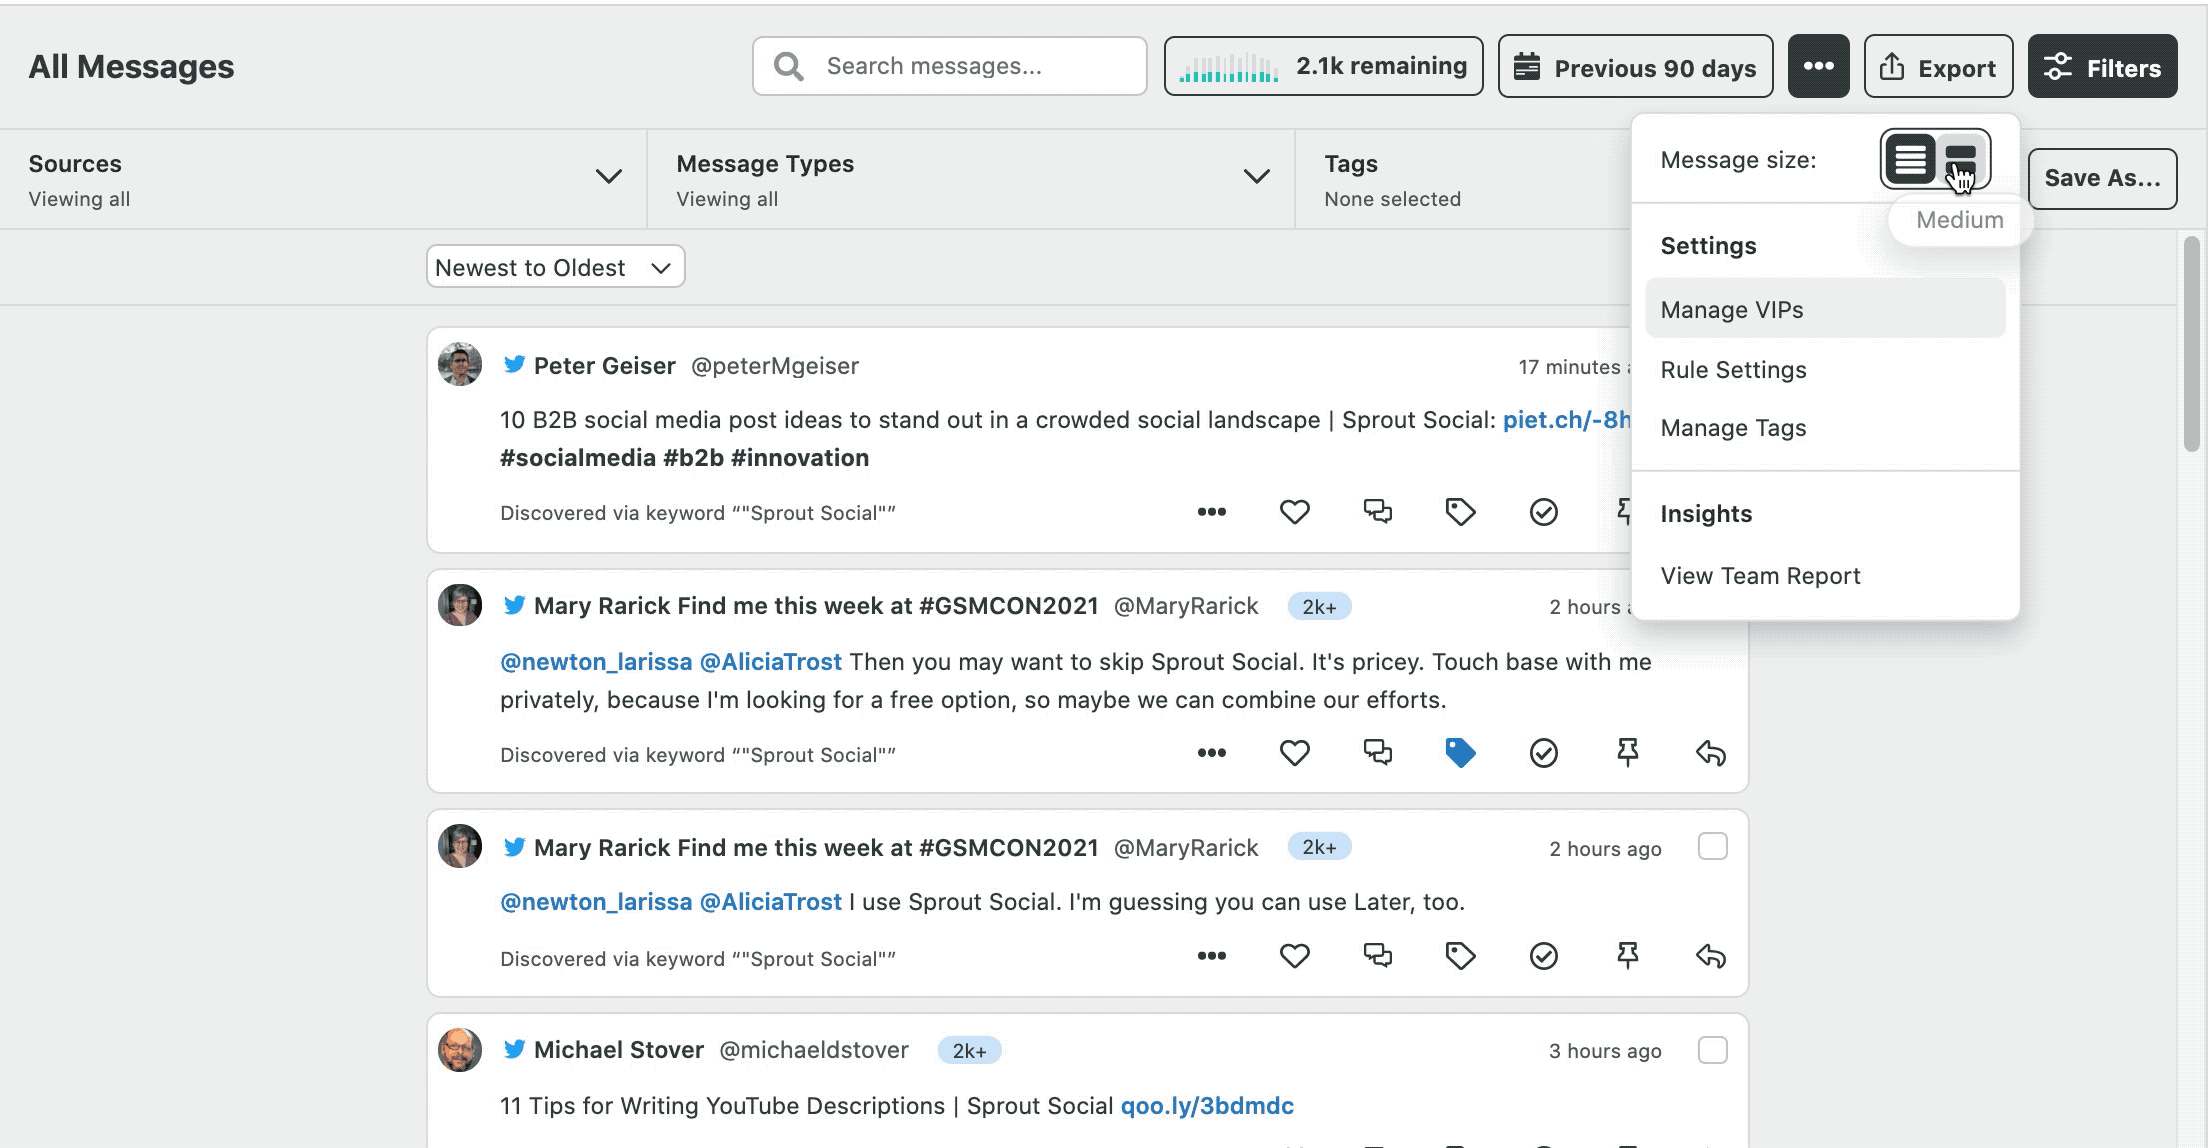Click the @peterMgeiser handle
This screenshot has width=2208, height=1148.
(775, 365)
